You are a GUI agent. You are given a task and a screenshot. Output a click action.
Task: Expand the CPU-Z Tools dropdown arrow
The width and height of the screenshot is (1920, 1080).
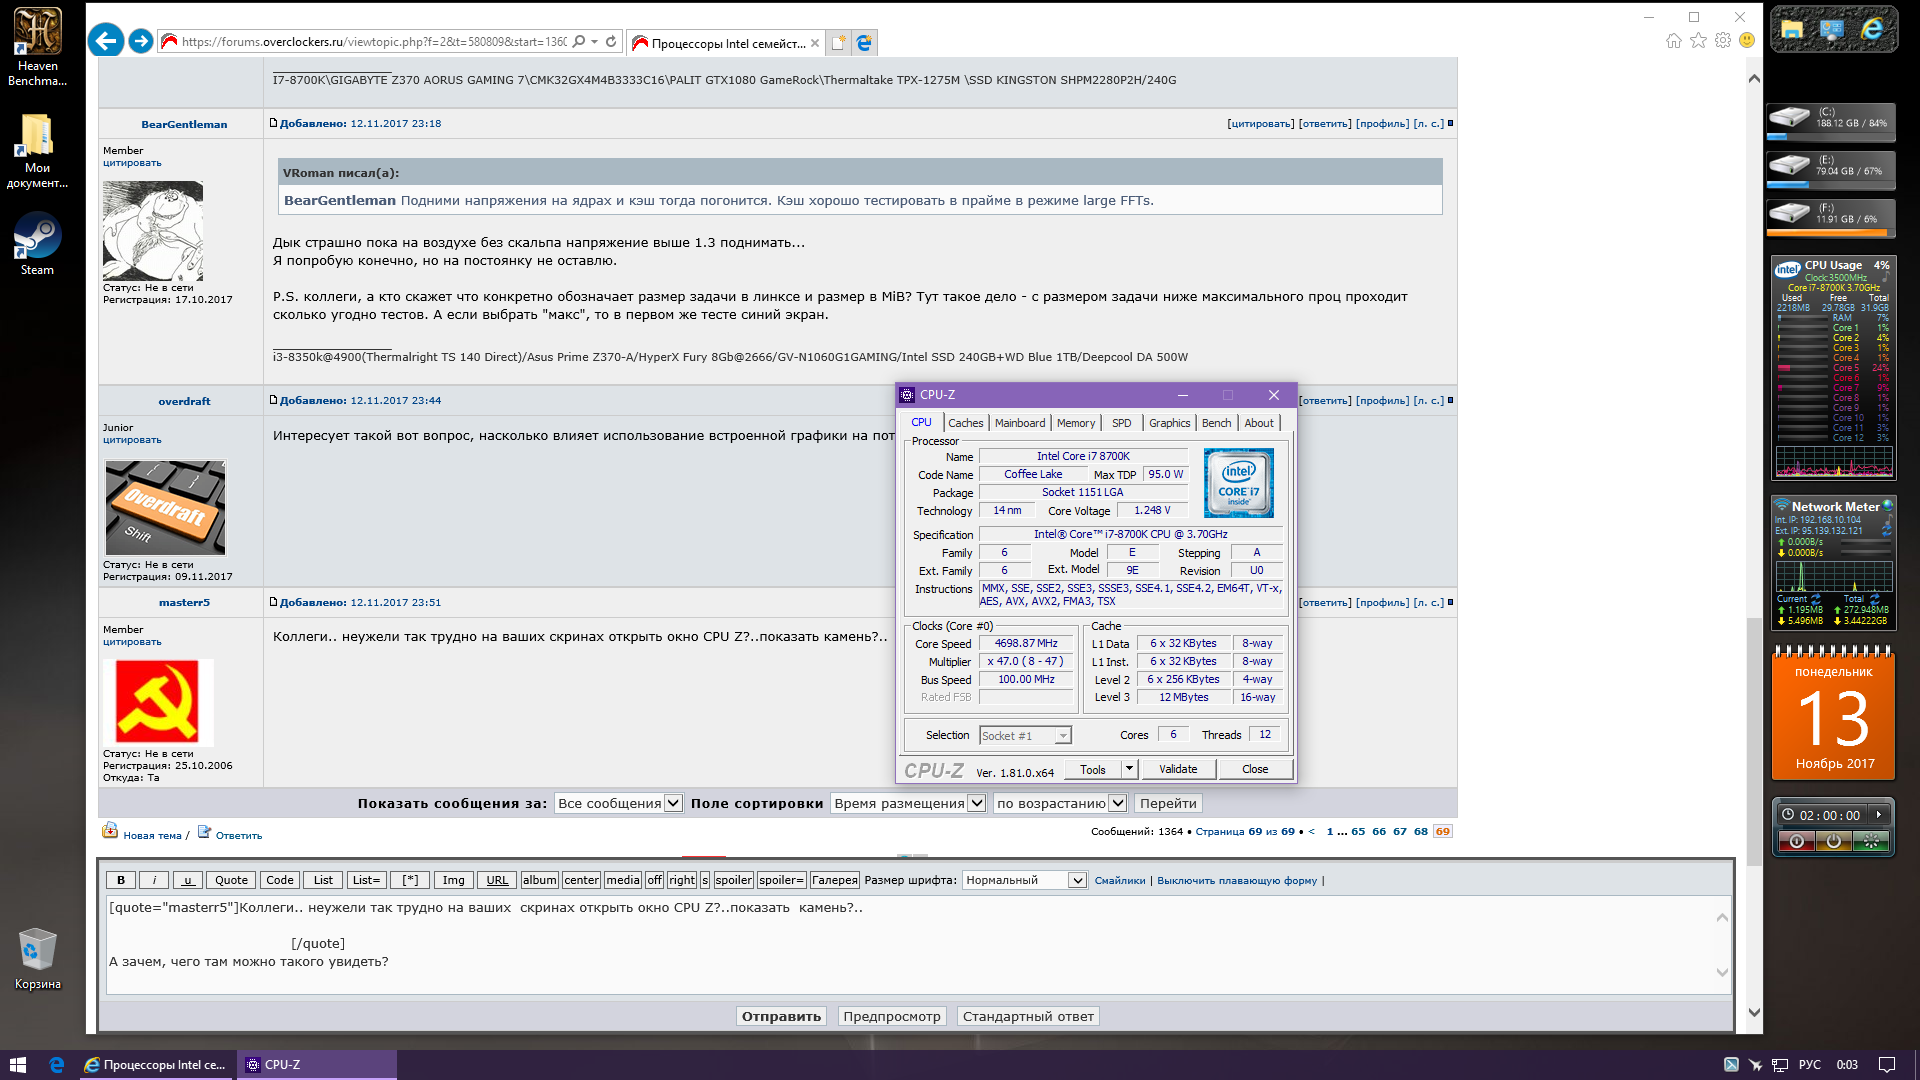coord(1129,769)
